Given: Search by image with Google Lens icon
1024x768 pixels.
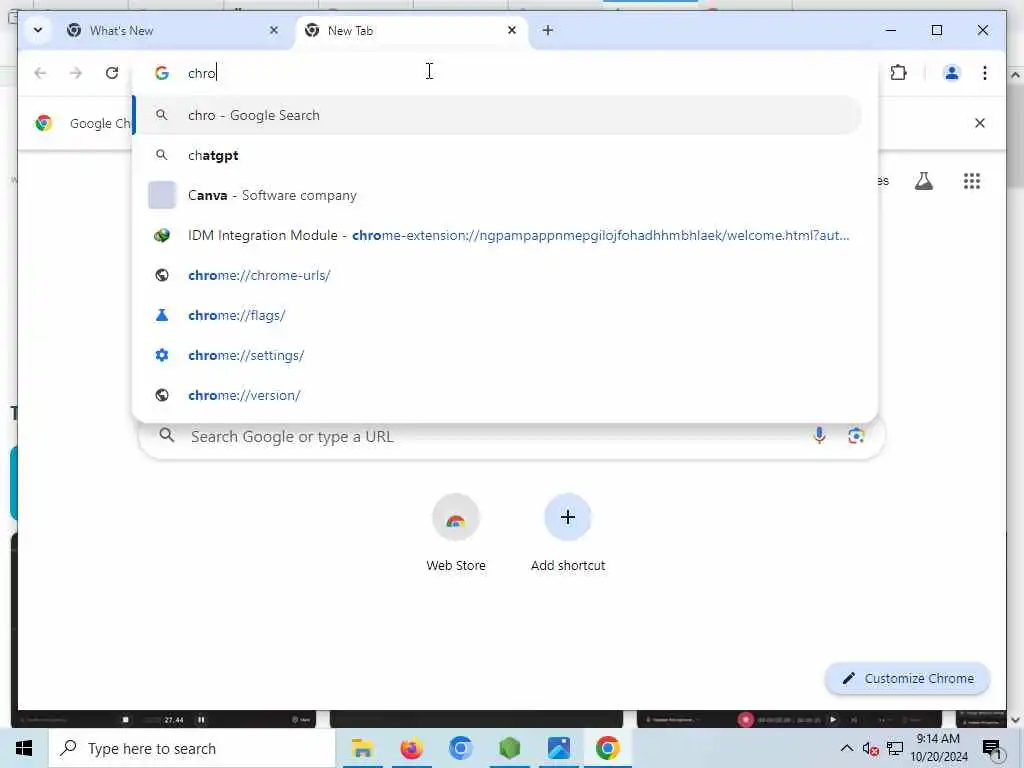Looking at the screenshot, I should [x=856, y=435].
